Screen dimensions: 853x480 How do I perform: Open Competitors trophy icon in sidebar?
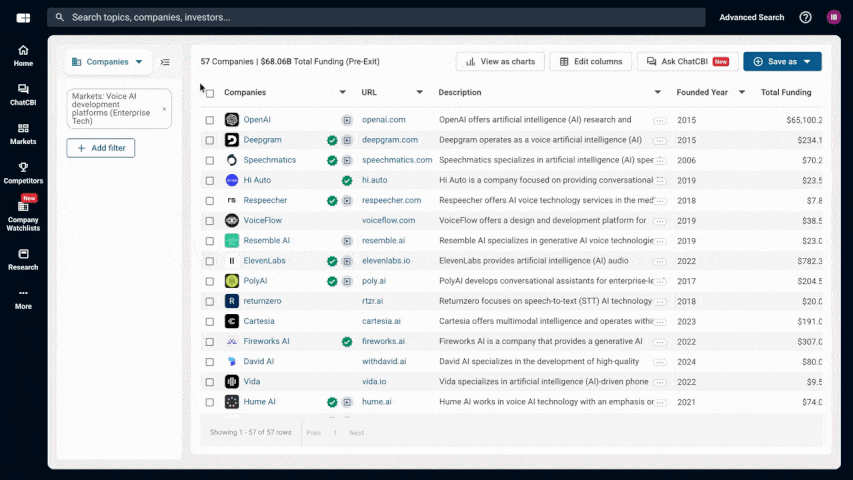pyautogui.click(x=23, y=172)
